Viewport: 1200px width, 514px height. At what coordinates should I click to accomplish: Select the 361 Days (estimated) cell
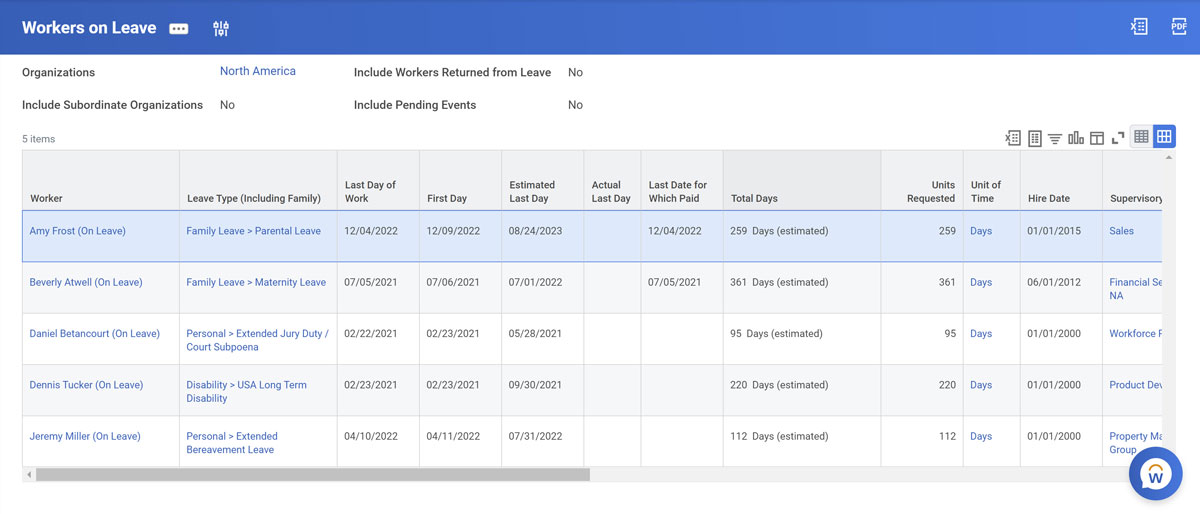(802, 288)
